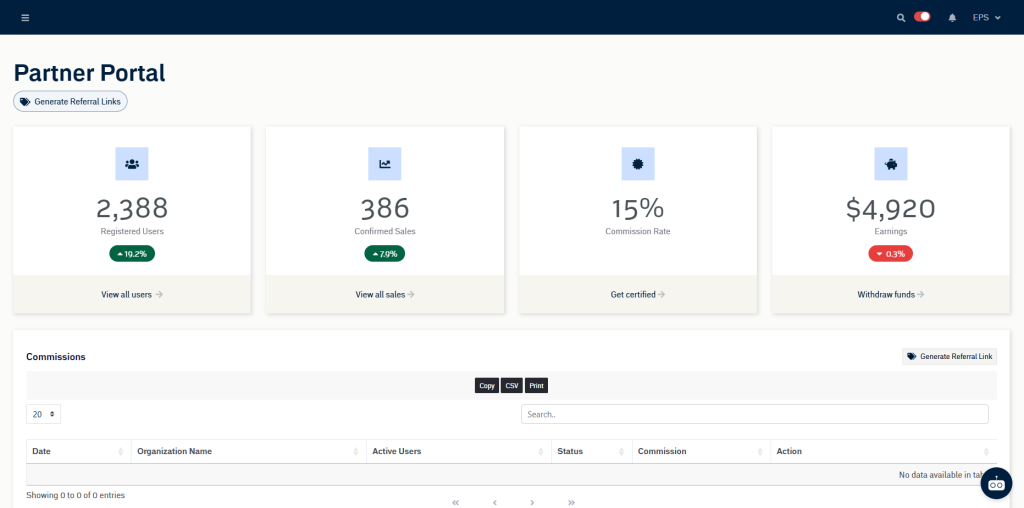Export the commissions table as CSV
The image size is (1024, 508).
pyautogui.click(x=511, y=385)
